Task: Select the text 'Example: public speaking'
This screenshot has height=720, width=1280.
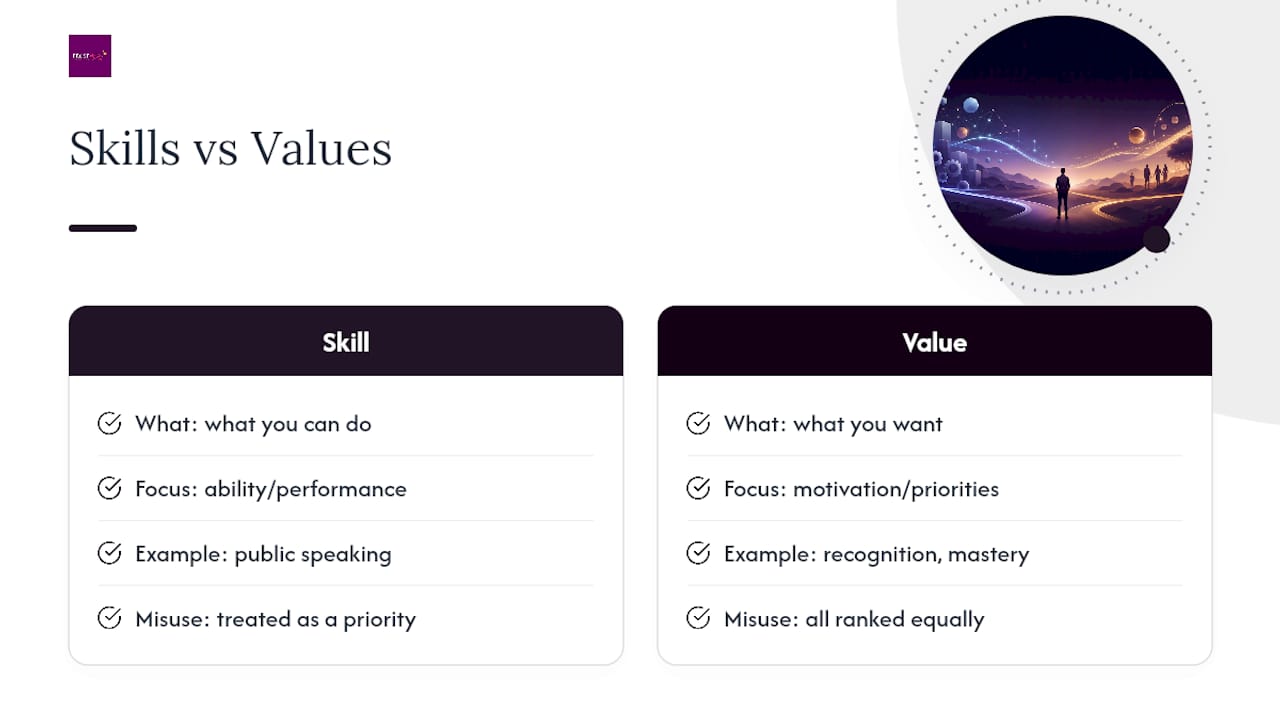Action: (x=263, y=554)
